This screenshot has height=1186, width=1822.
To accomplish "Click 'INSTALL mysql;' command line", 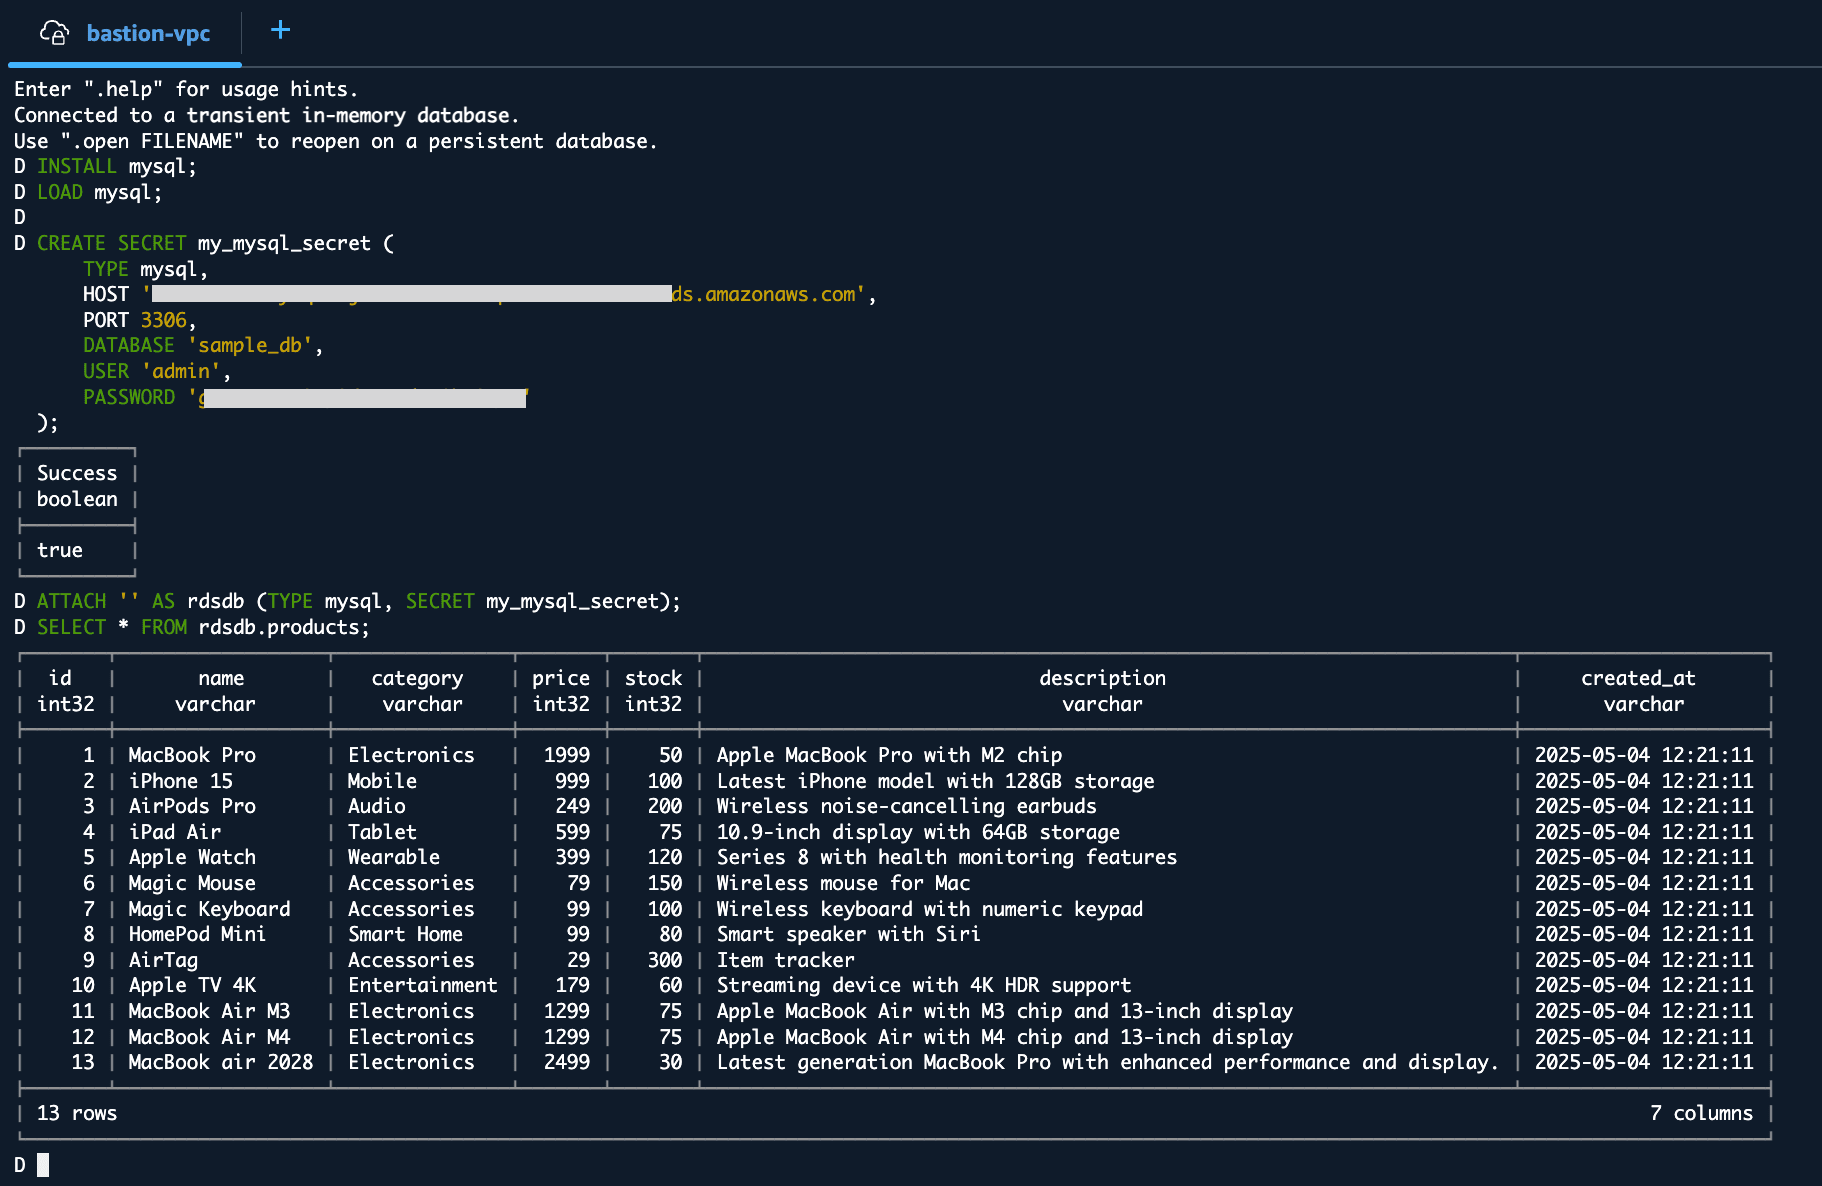I will [106, 166].
